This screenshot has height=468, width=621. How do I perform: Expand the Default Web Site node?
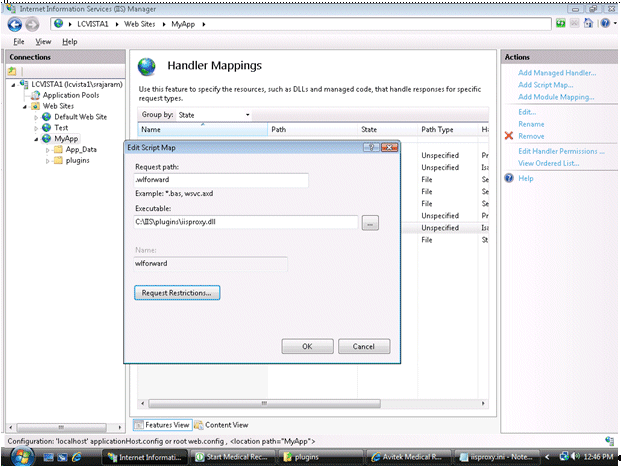pos(36,117)
